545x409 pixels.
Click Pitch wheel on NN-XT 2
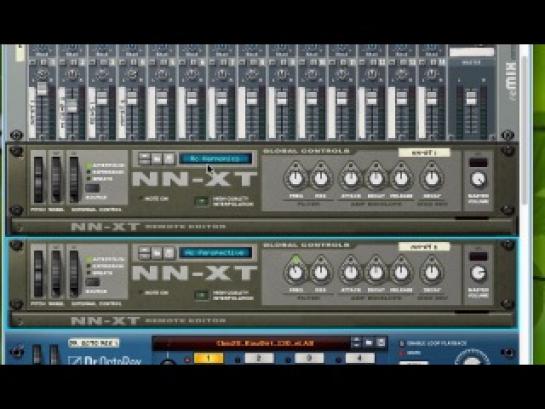point(38,274)
